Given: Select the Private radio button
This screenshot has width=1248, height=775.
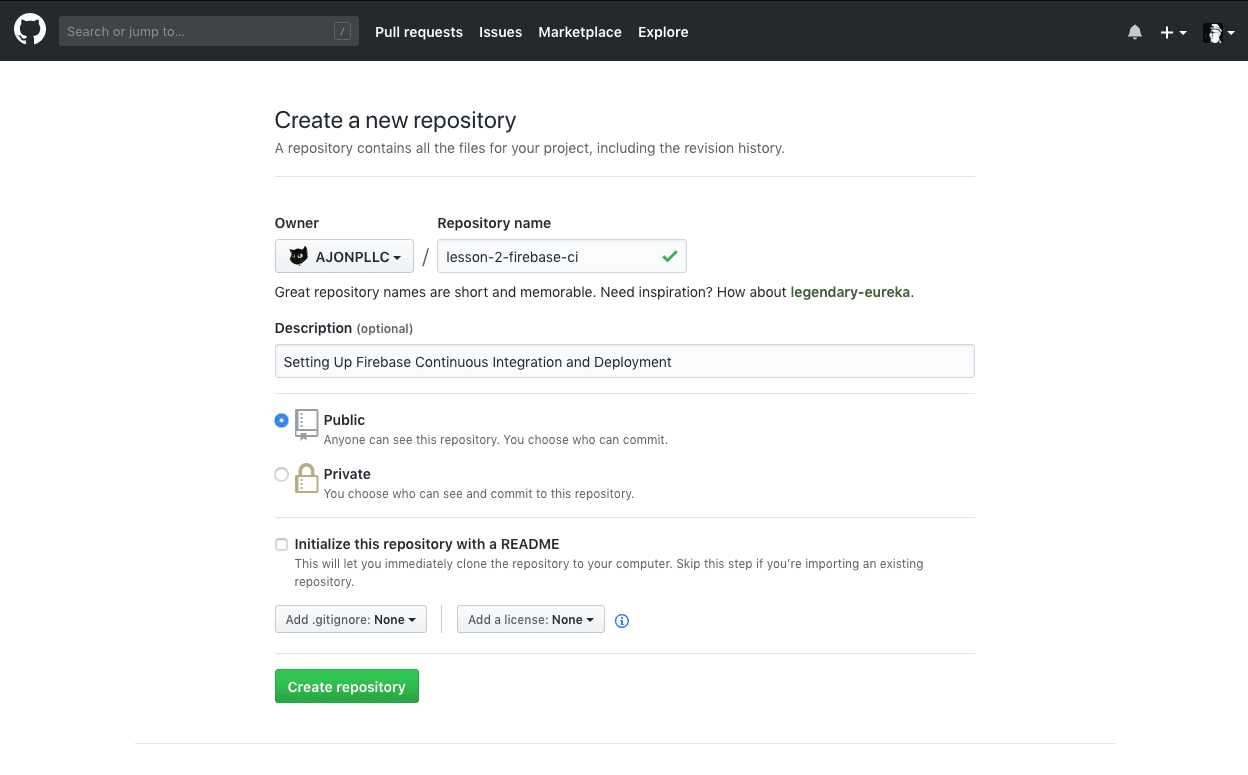Looking at the screenshot, I should pyautogui.click(x=282, y=475).
